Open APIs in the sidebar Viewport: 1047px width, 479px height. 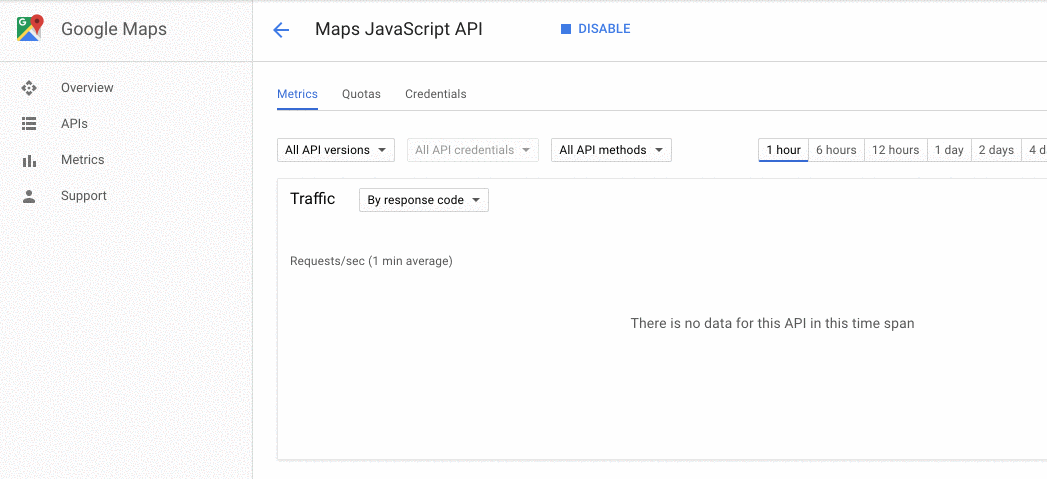(74, 124)
